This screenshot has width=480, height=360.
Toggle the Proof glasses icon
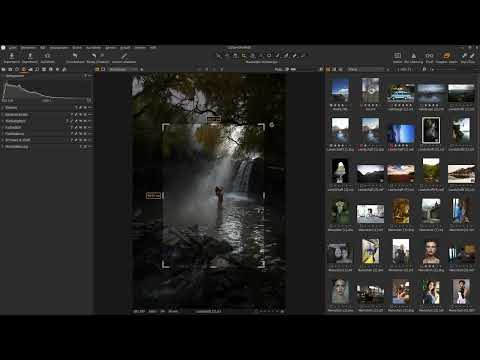(x=429, y=56)
